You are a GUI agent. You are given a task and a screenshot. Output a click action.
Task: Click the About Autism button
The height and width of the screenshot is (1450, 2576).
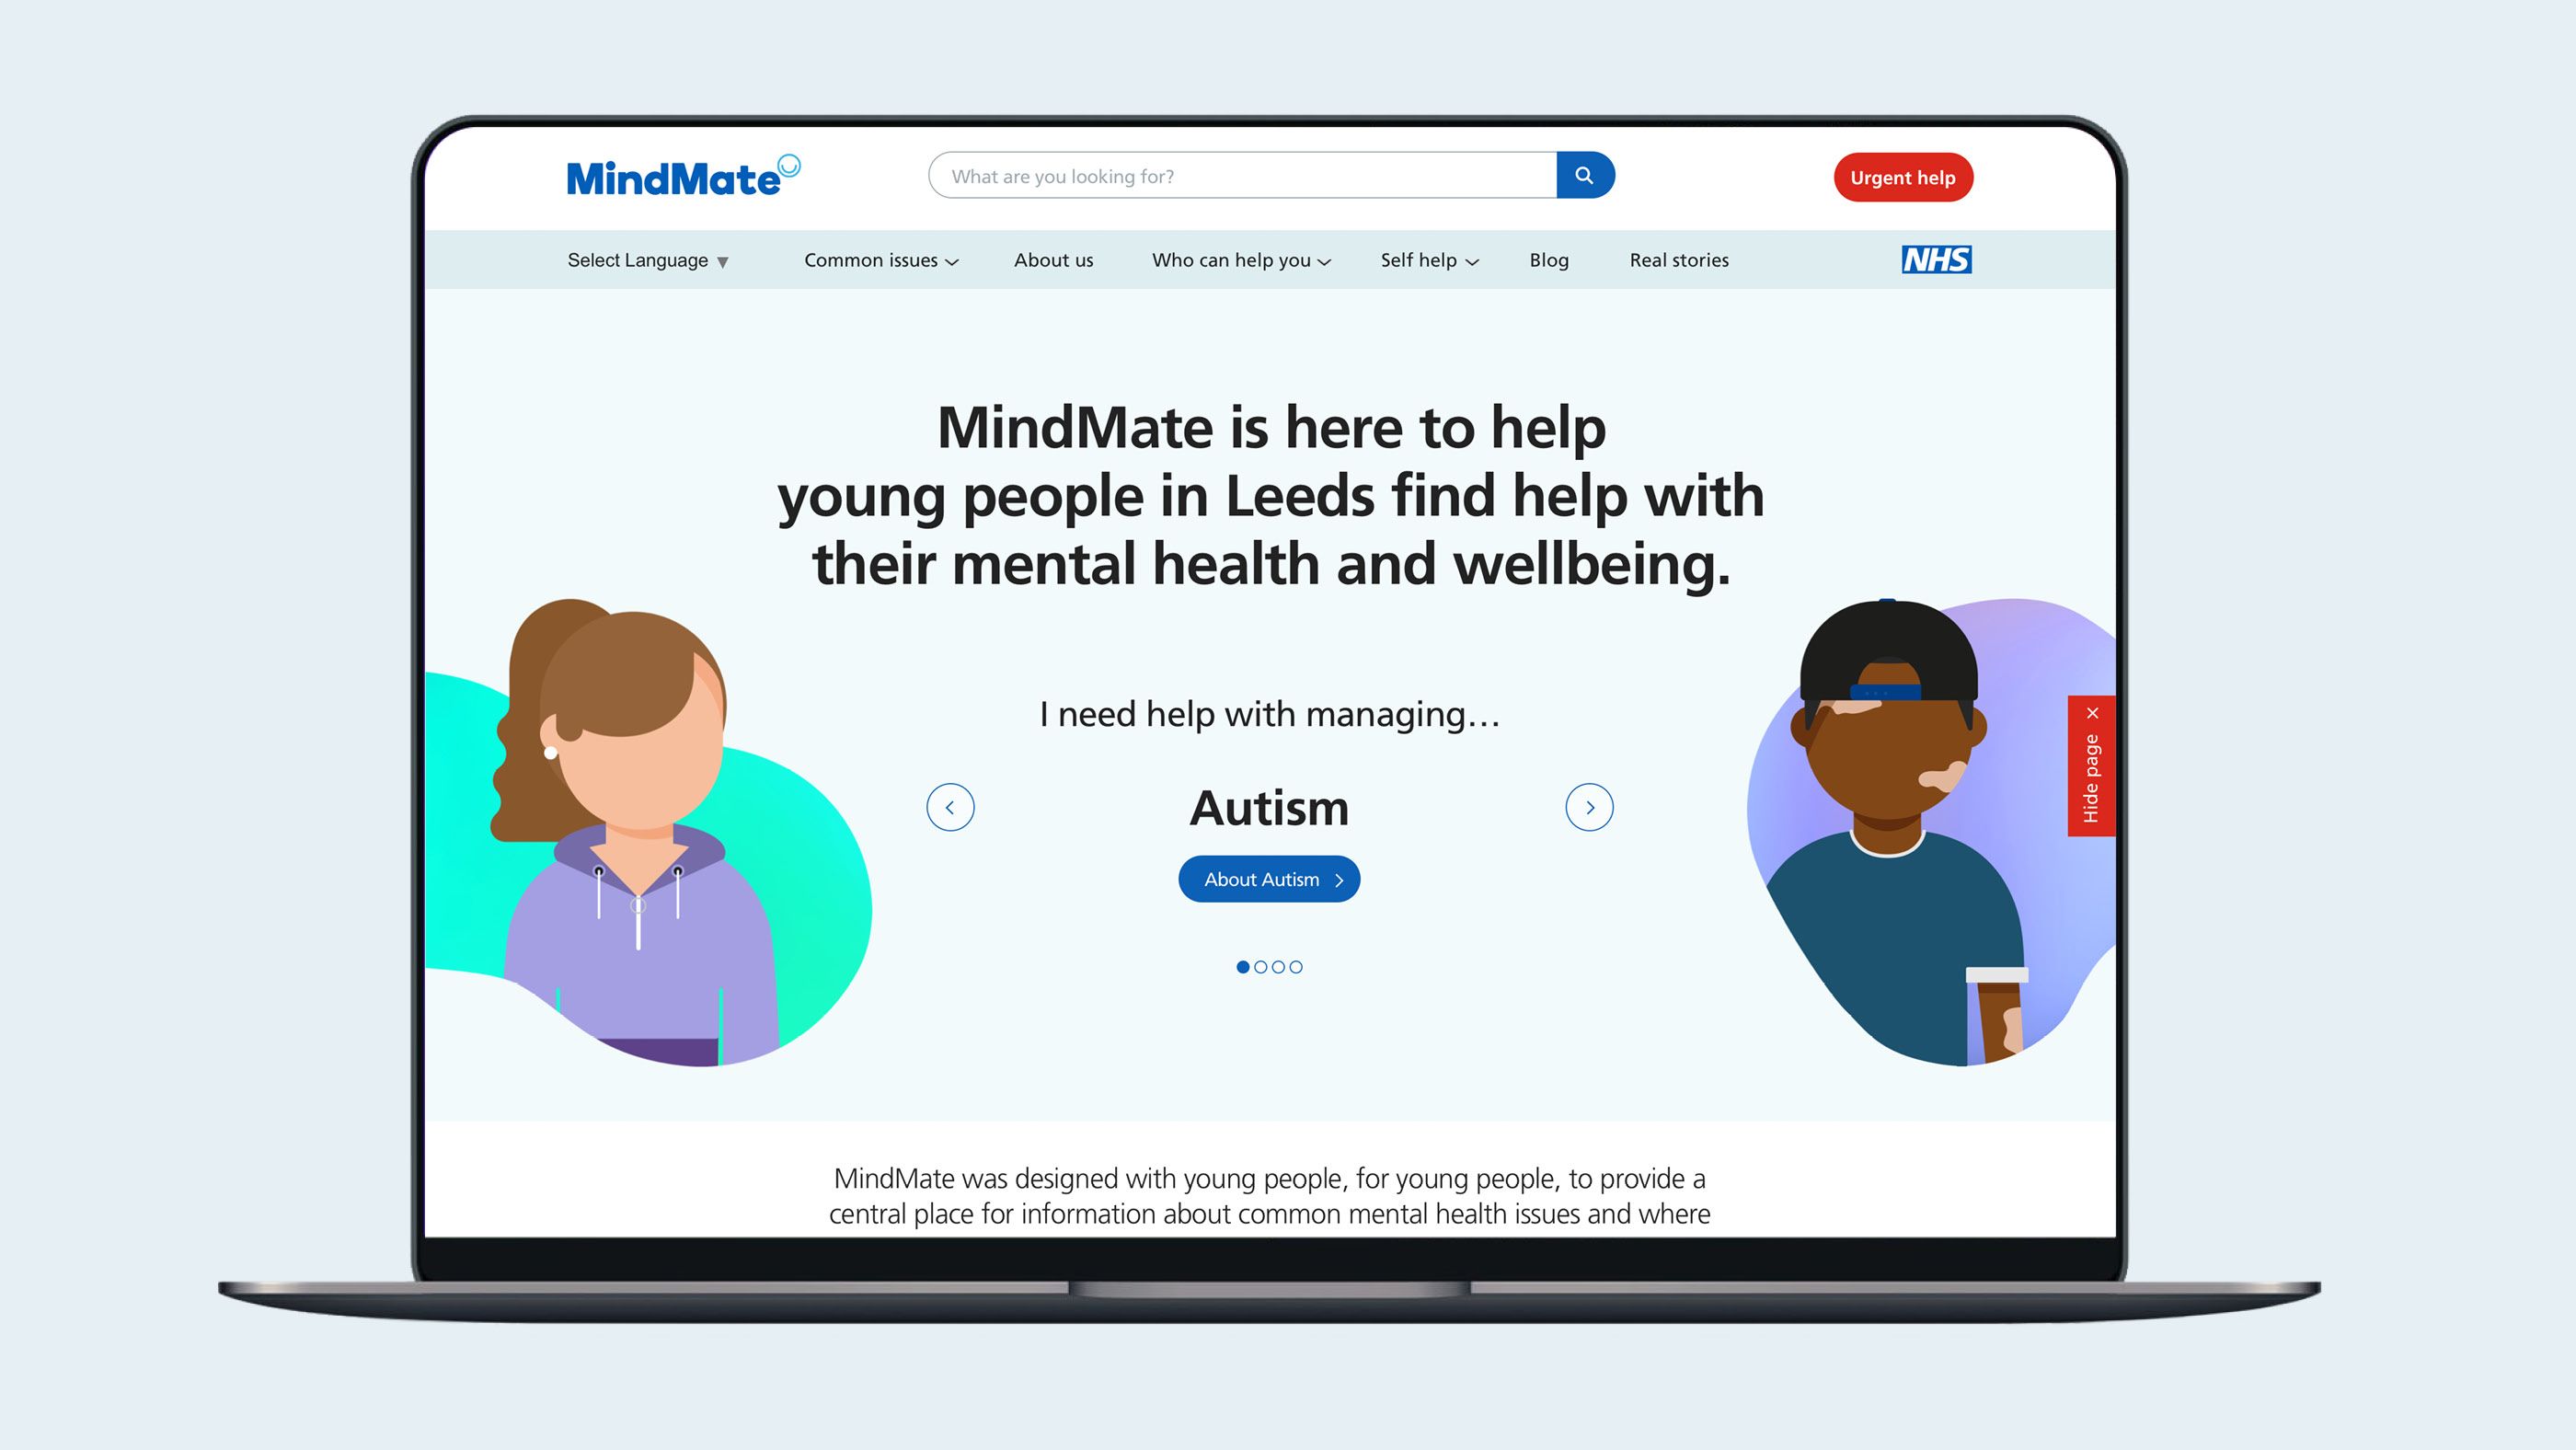tap(1269, 879)
